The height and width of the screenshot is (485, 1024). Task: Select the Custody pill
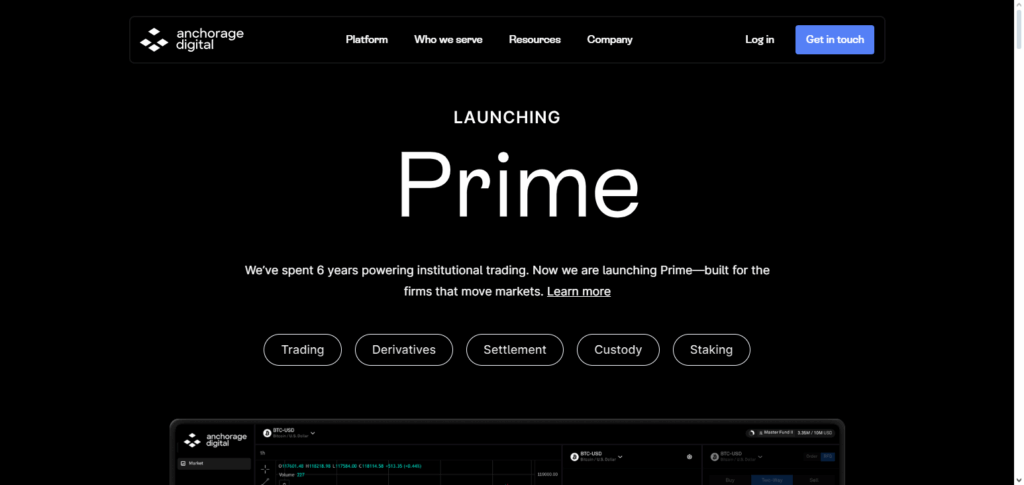(618, 350)
